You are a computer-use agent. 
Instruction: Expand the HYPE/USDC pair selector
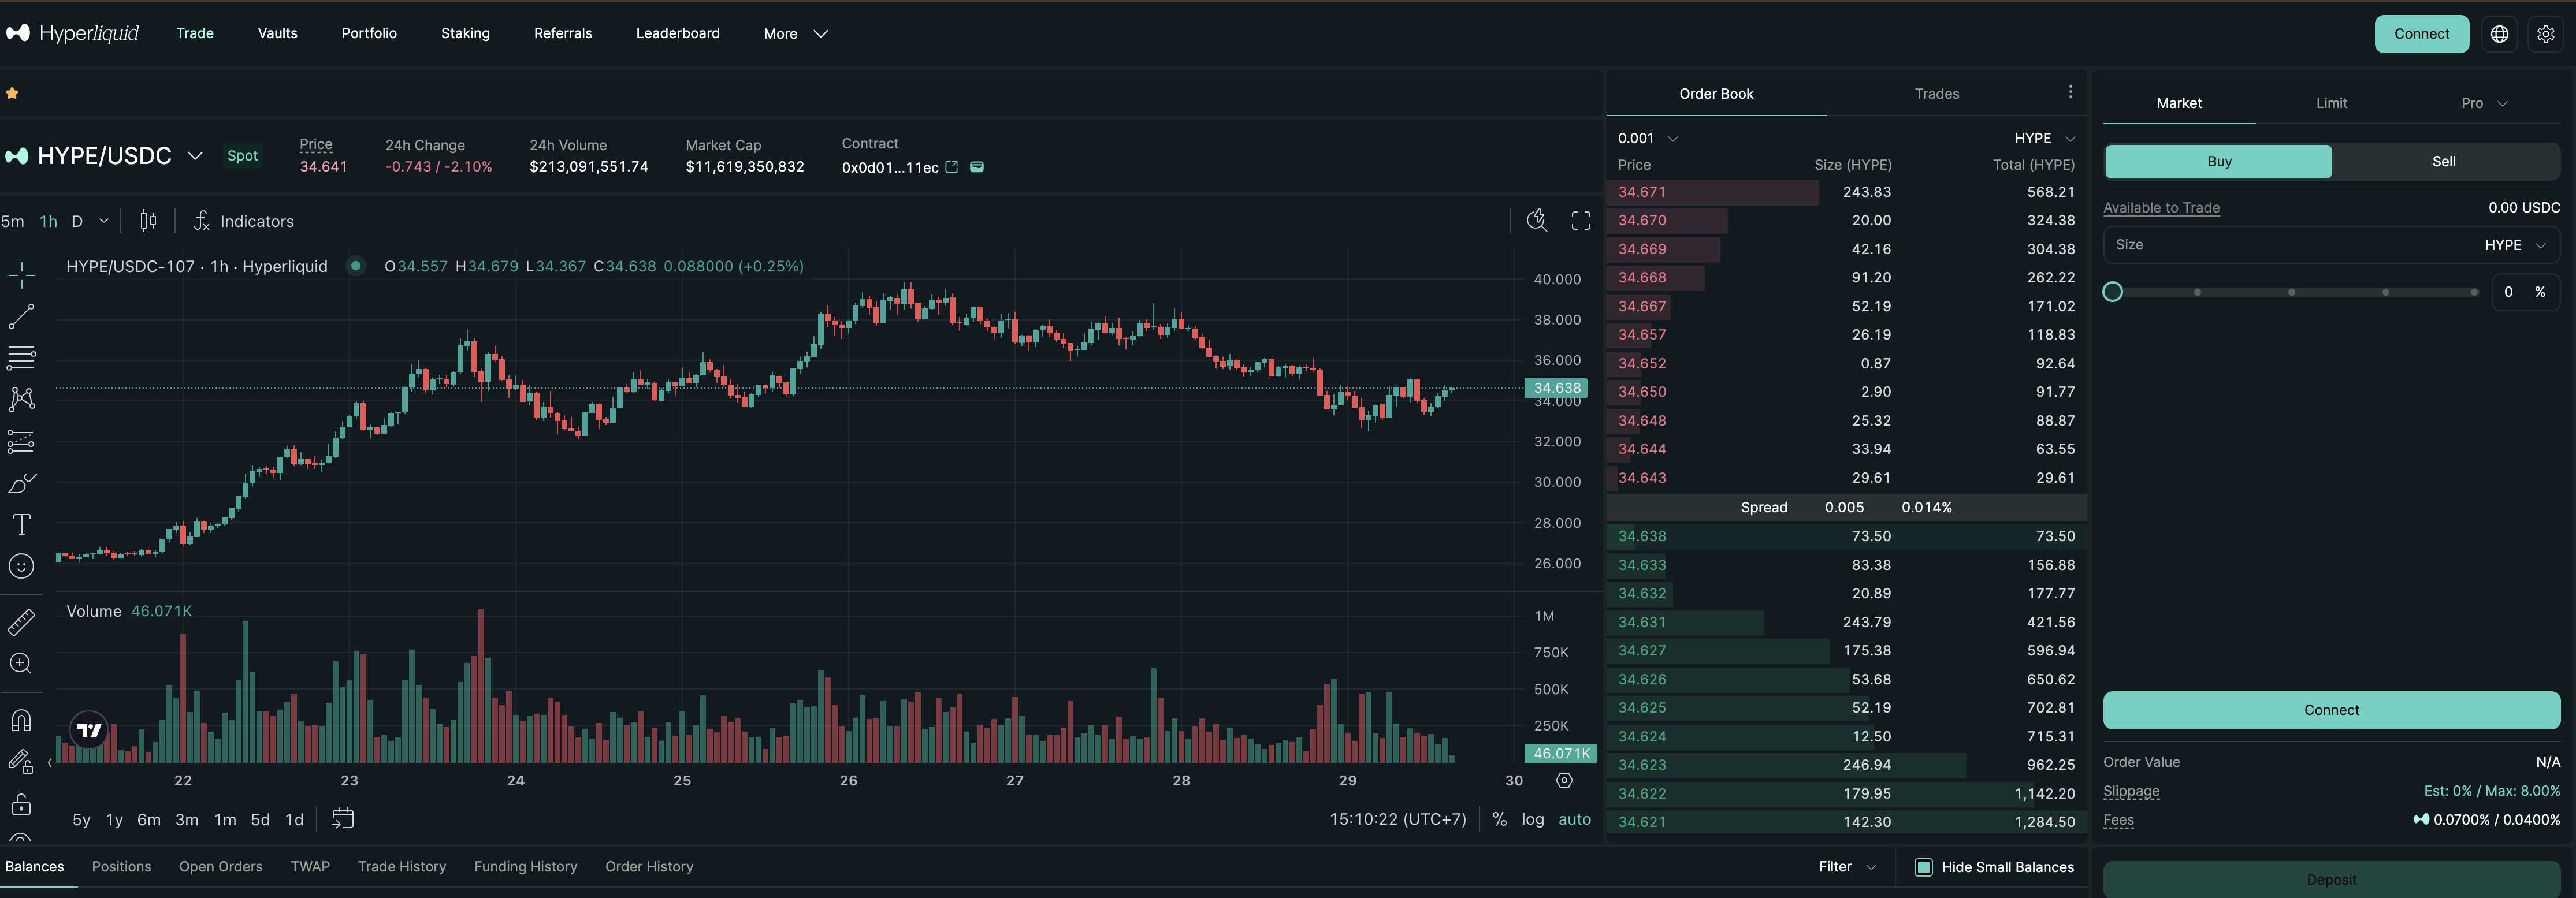click(x=195, y=156)
